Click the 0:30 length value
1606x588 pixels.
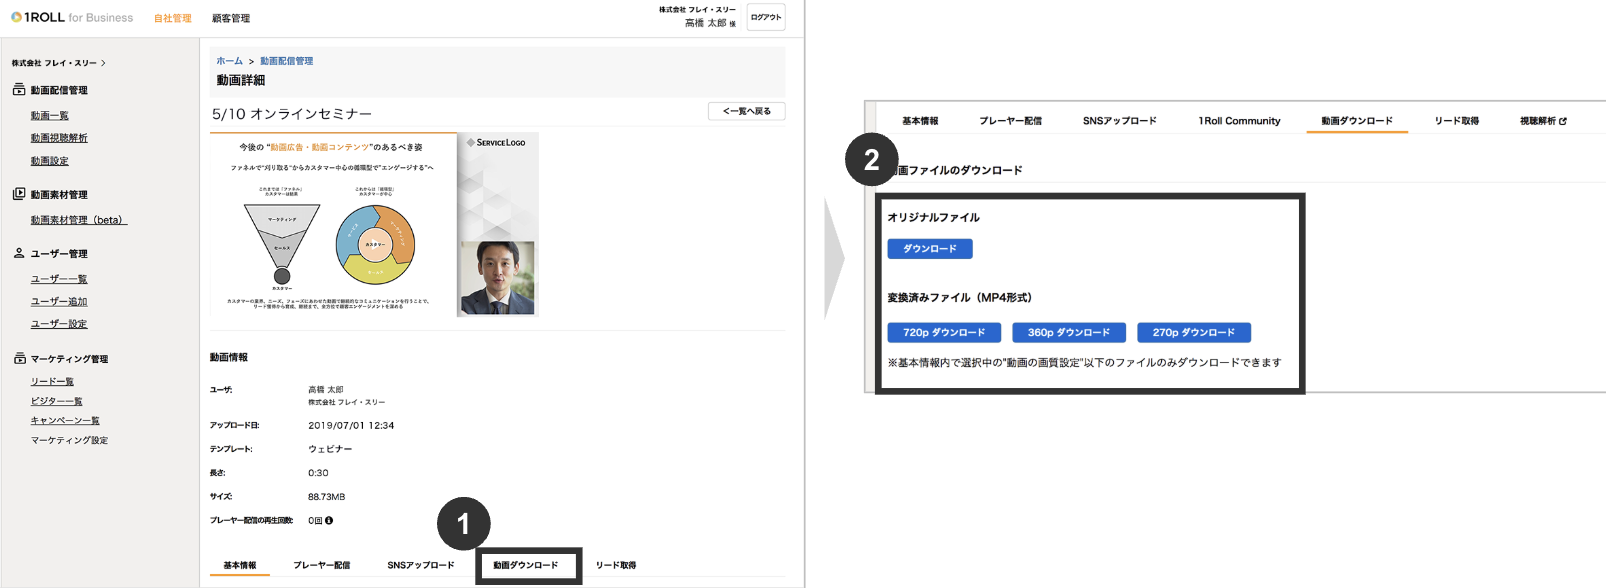[318, 473]
